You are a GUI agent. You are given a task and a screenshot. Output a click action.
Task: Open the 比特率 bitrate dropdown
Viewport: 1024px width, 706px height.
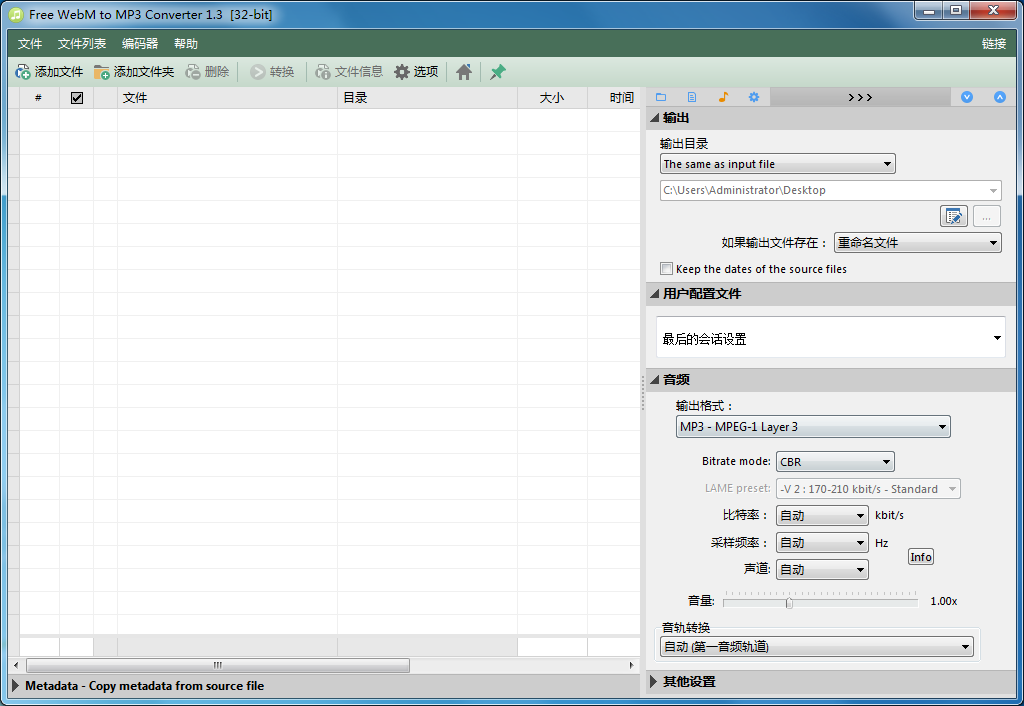tap(822, 515)
